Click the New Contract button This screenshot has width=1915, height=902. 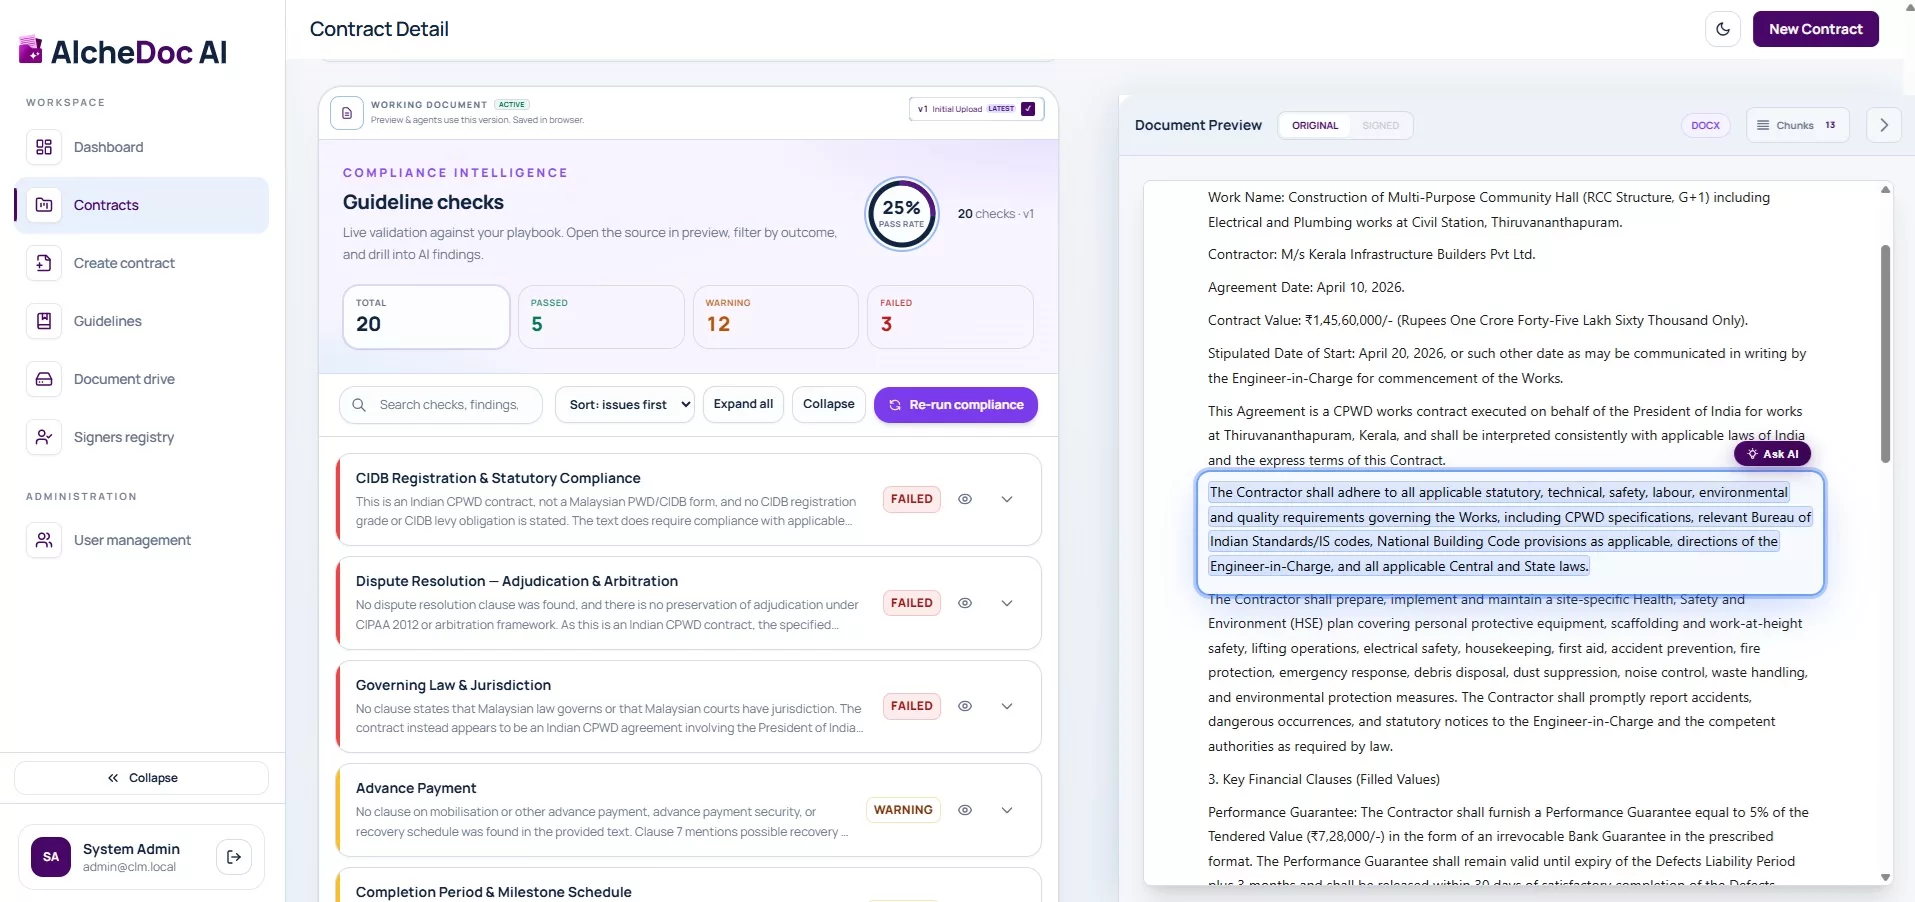(1816, 29)
